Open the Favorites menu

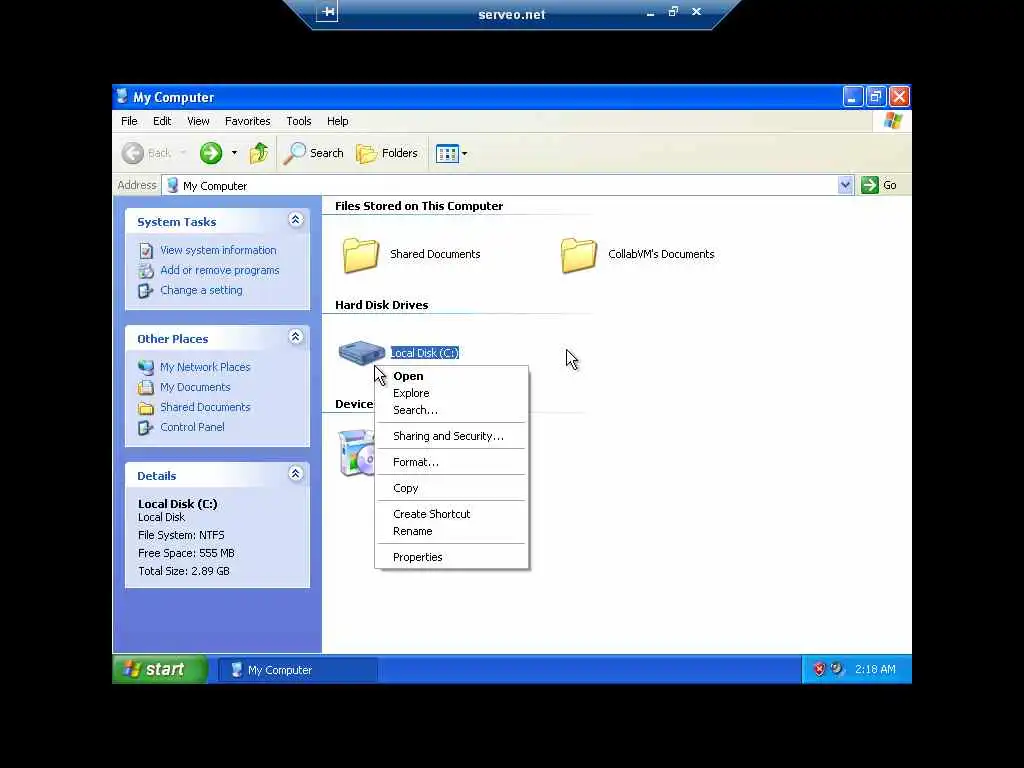coord(248,121)
